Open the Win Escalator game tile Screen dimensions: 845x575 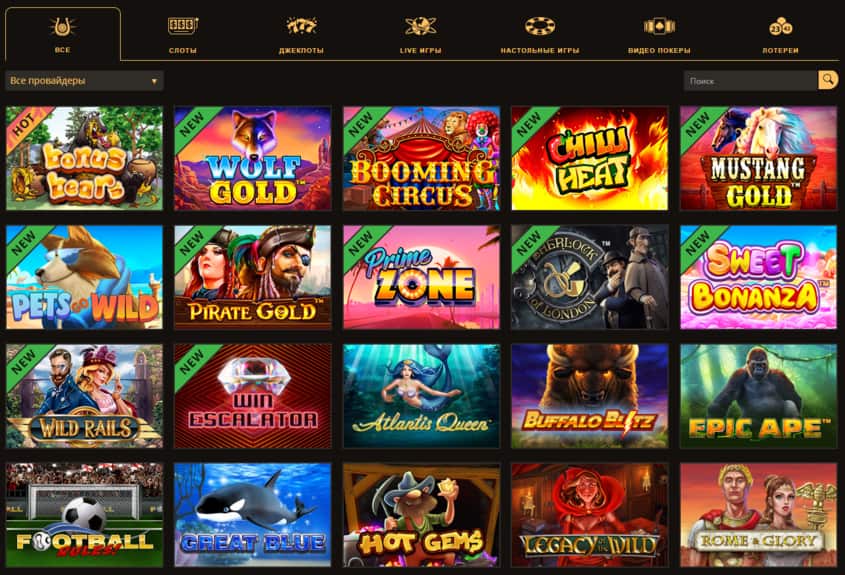tap(253, 396)
